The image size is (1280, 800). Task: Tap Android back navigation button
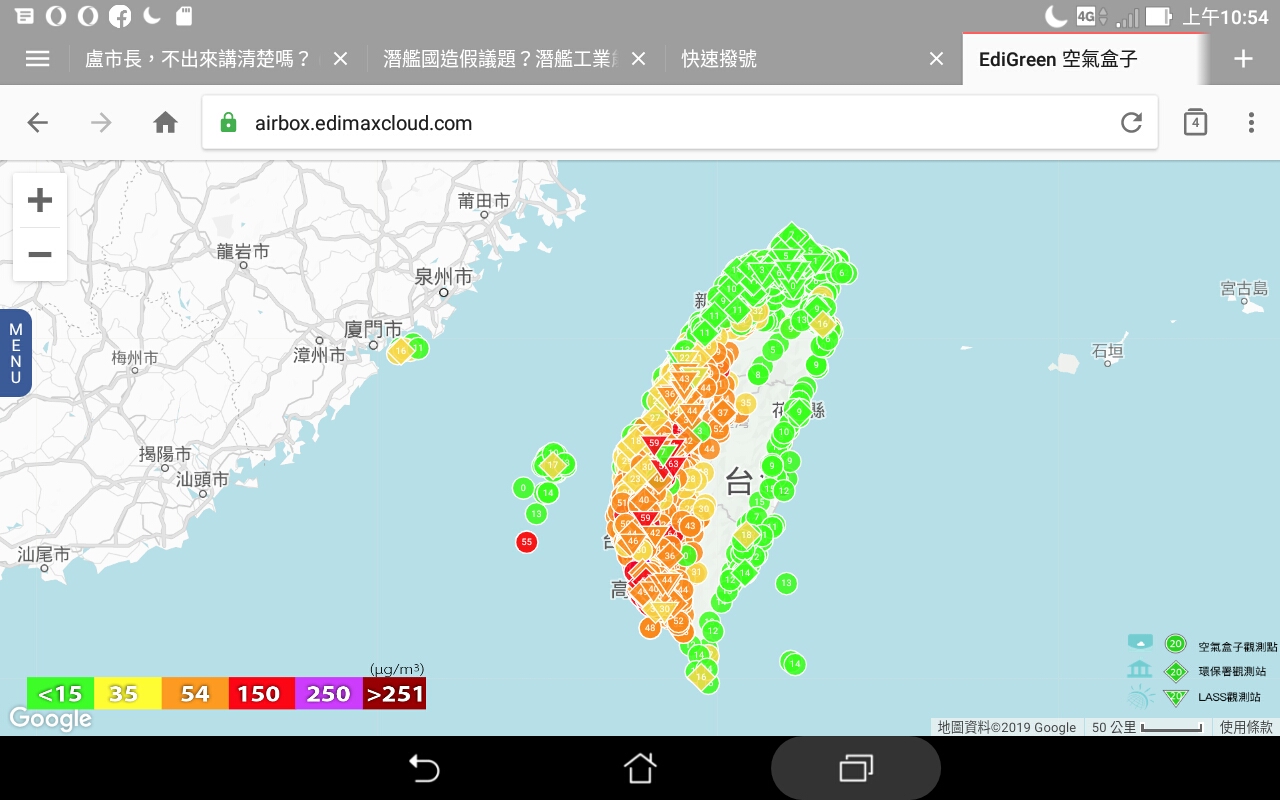tap(425, 768)
